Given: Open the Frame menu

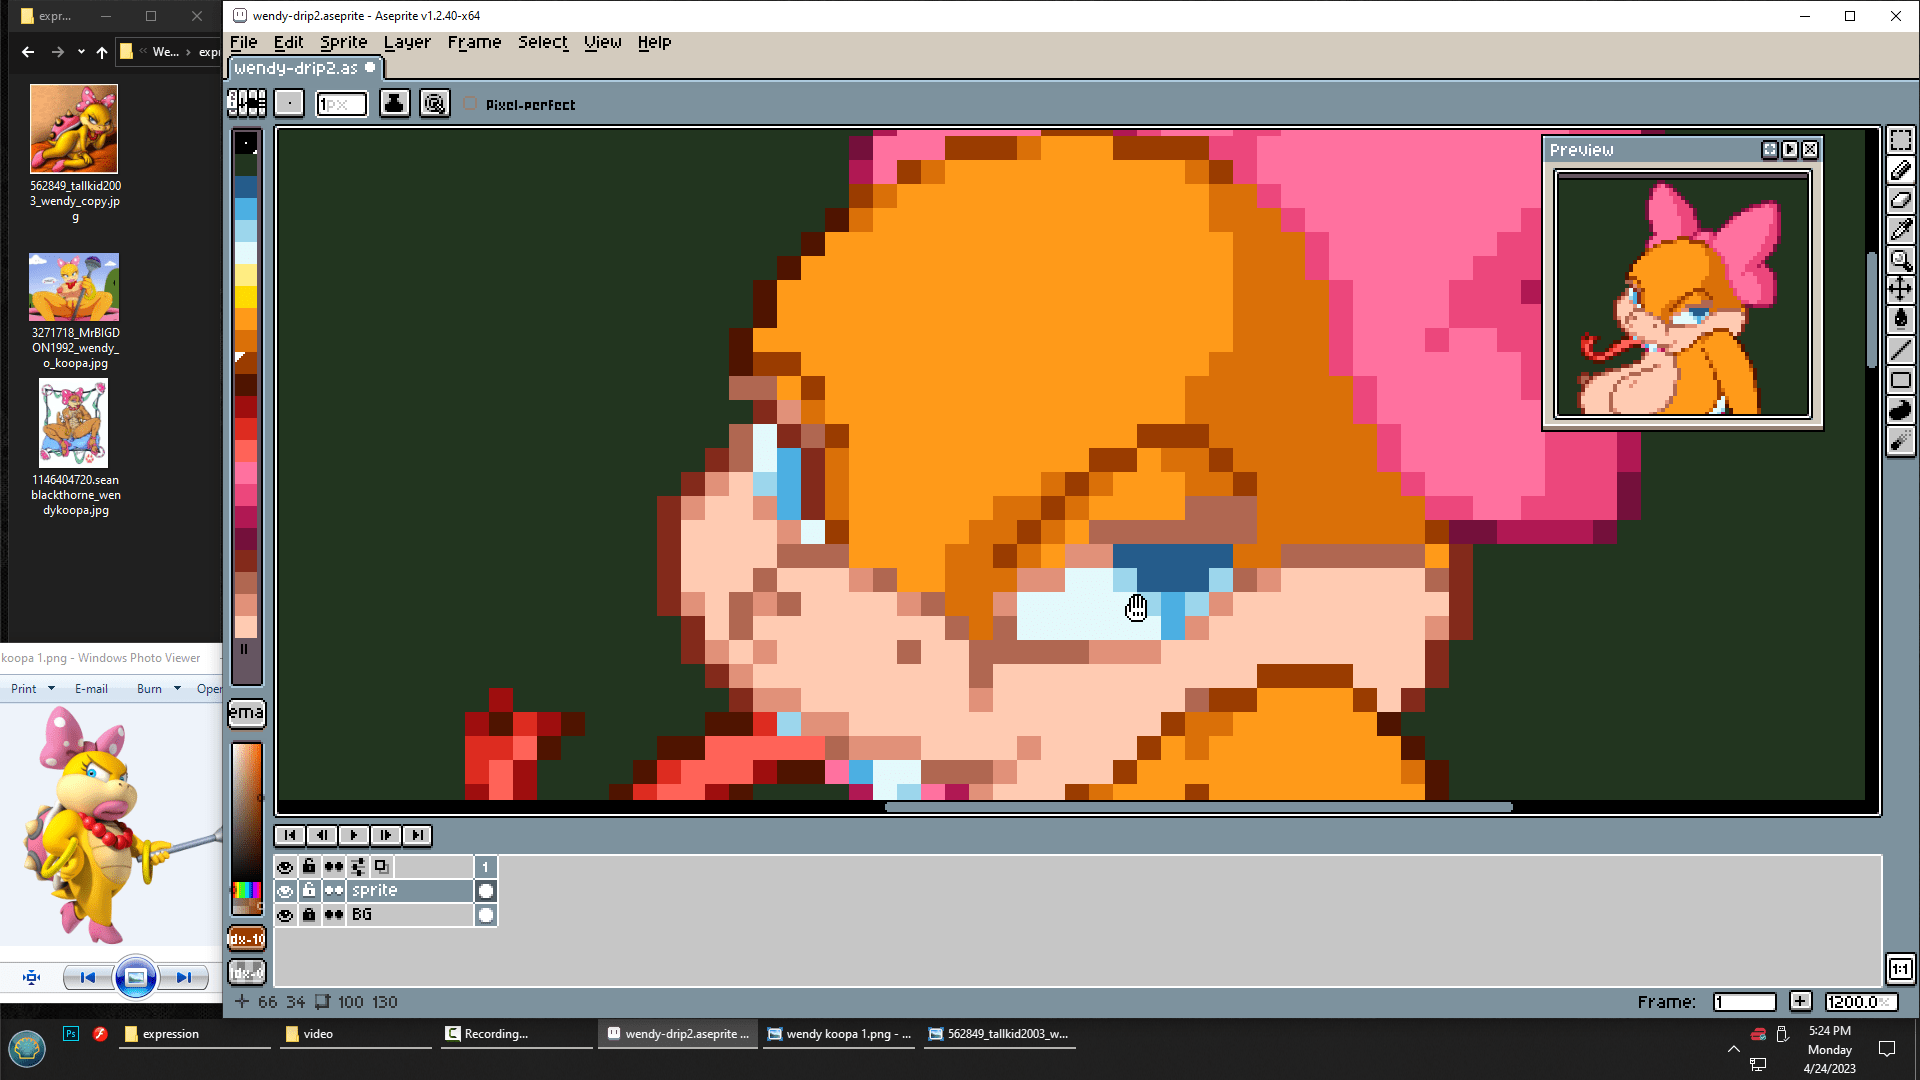Looking at the screenshot, I should point(474,42).
